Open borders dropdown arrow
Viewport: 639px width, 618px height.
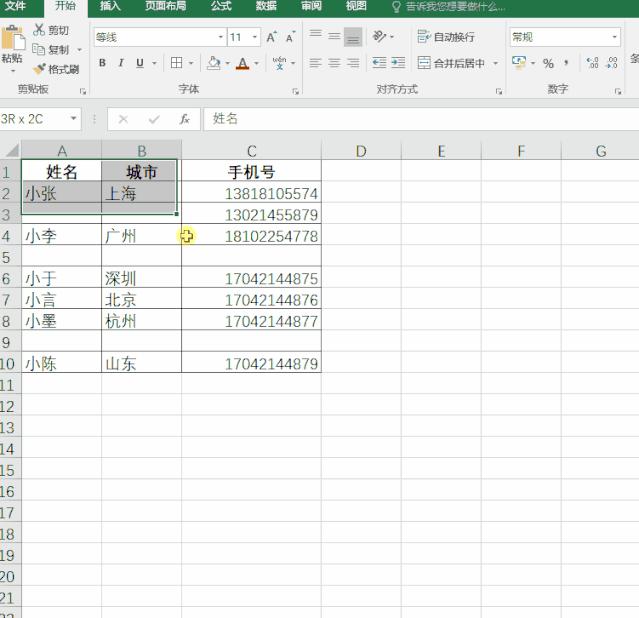[191, 63]
